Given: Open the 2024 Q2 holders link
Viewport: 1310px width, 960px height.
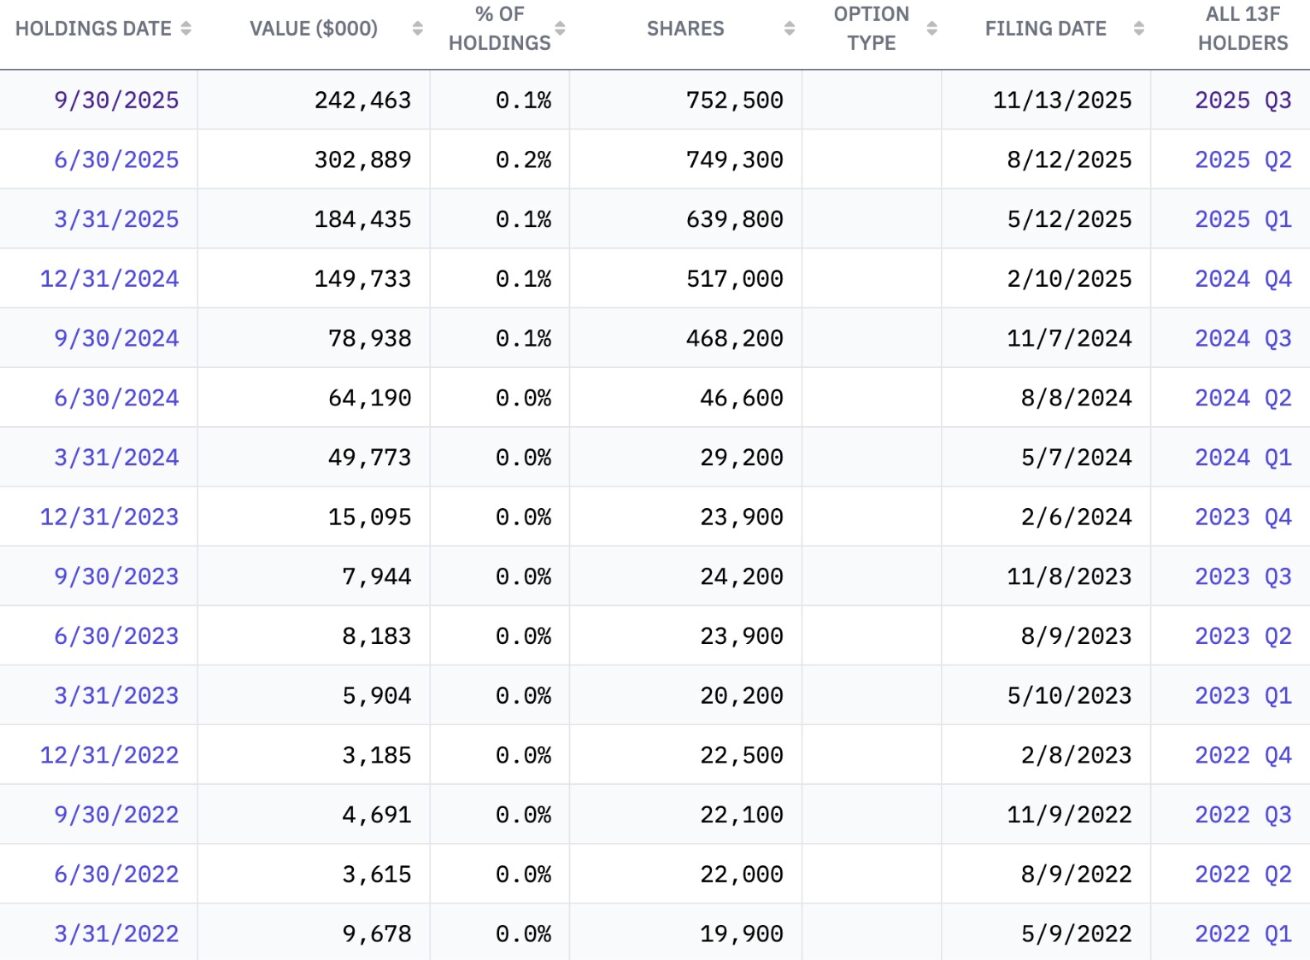Looking at the screenshot, I should [1243, 398].
